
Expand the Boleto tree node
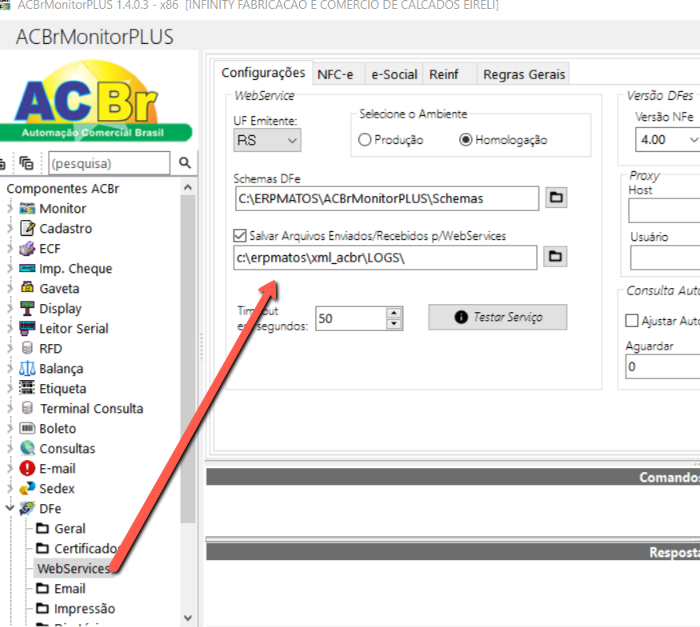coord(10,428)
